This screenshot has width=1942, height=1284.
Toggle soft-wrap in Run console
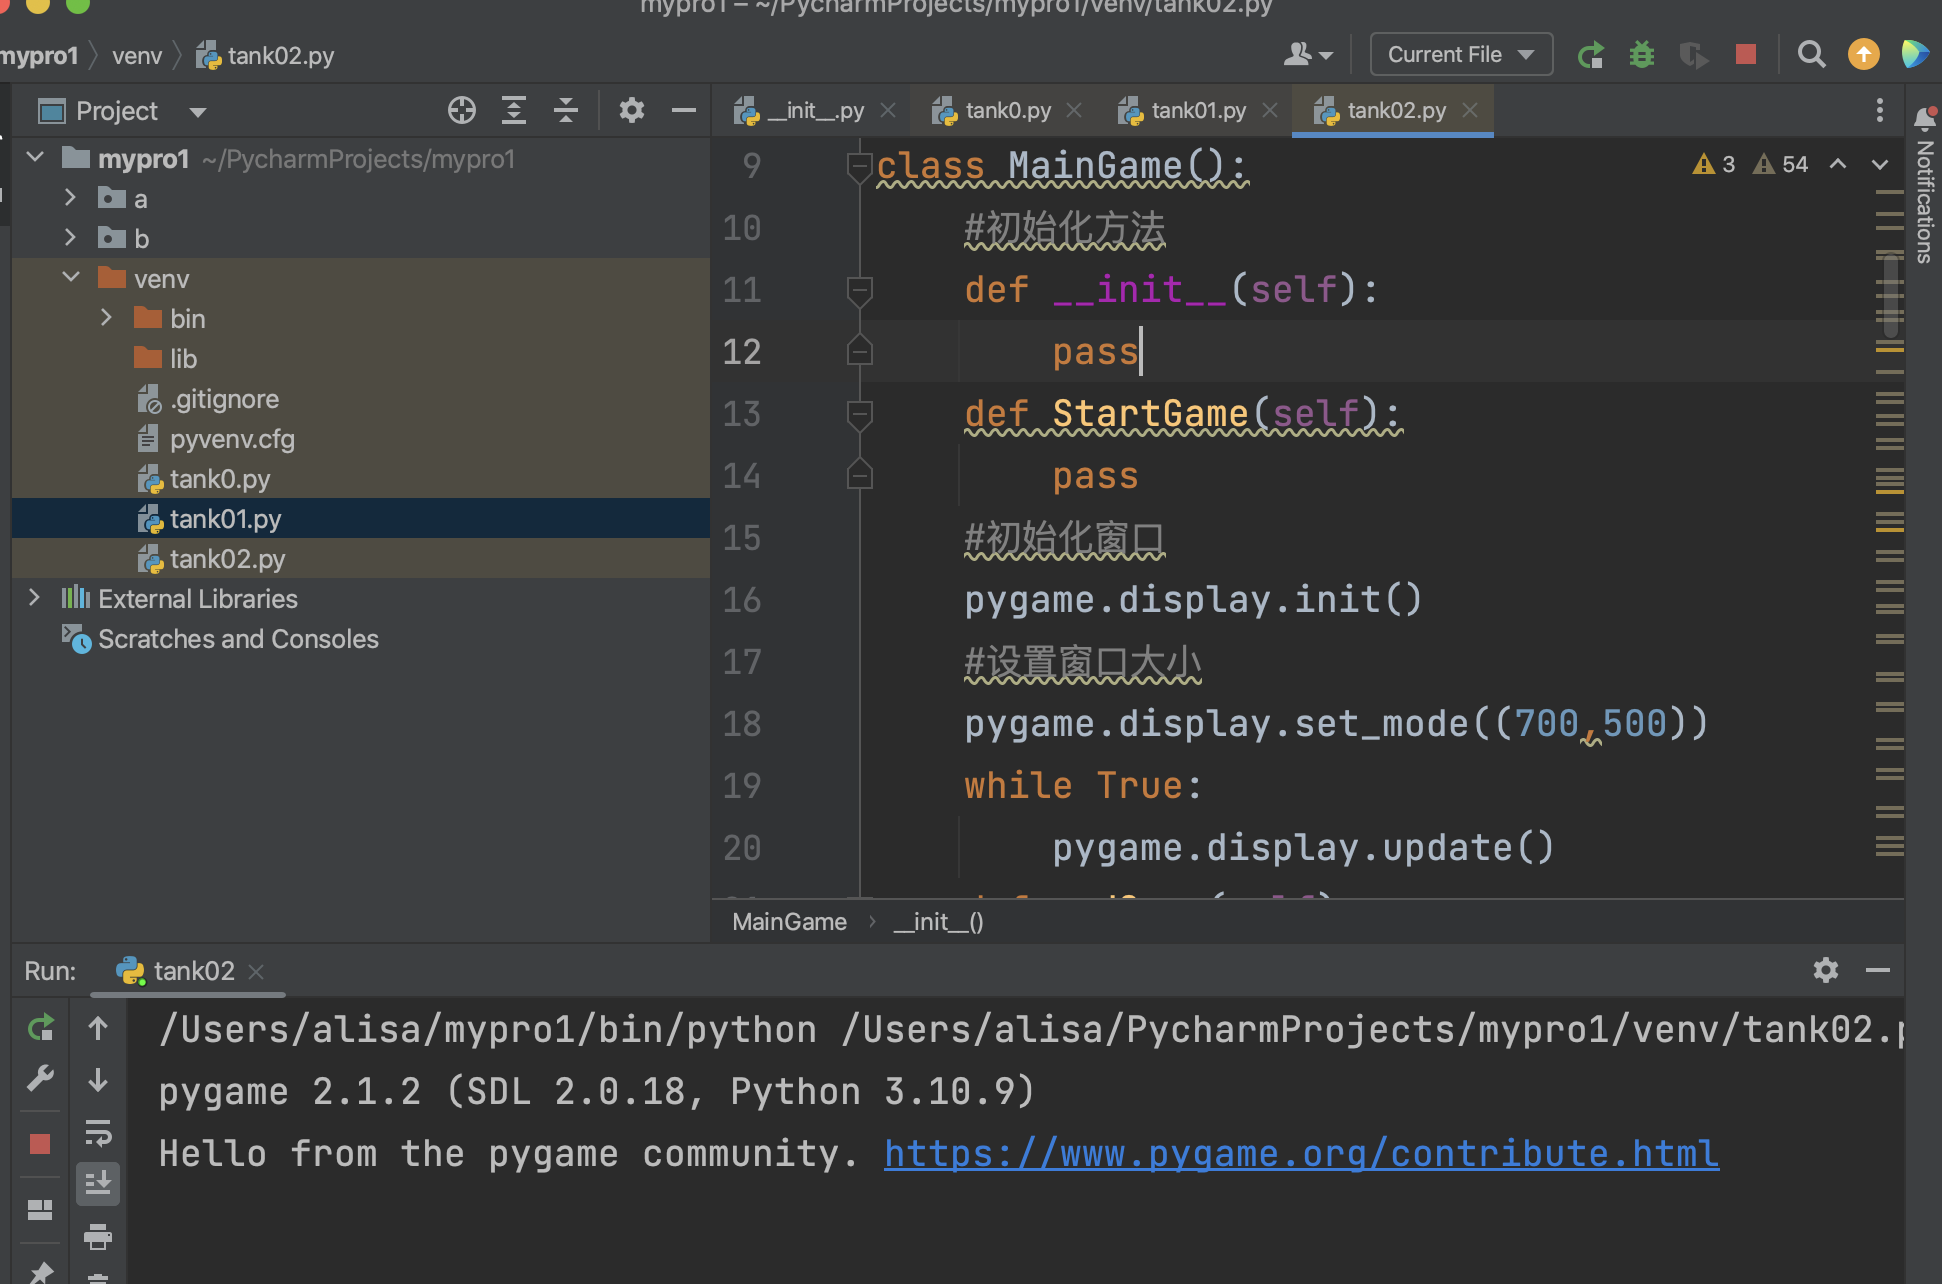(98, 1132)
